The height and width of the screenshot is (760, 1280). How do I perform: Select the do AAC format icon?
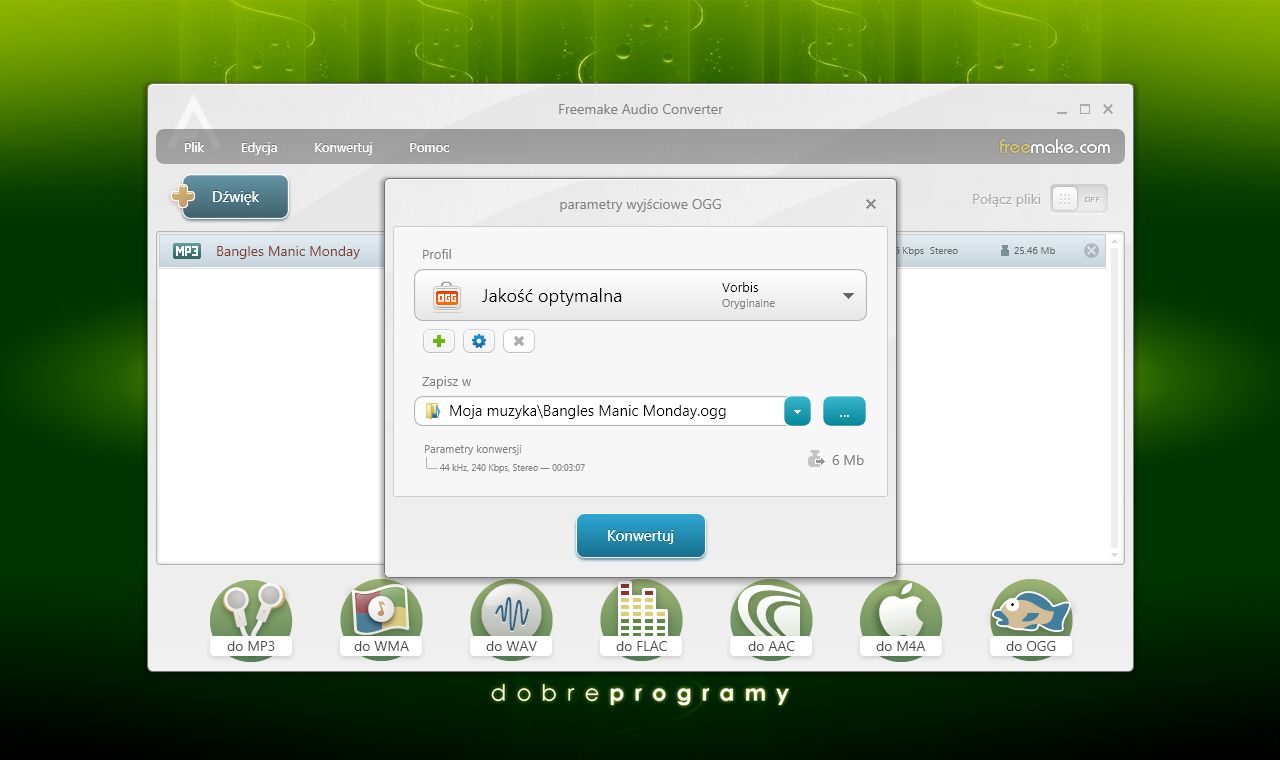(x=771, y=618)
